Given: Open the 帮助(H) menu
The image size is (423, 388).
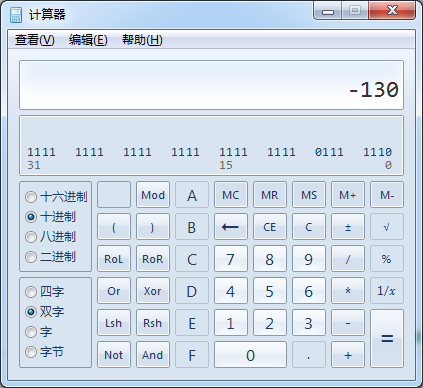Looking at the screenshot, I should click(x=142, y=40).
